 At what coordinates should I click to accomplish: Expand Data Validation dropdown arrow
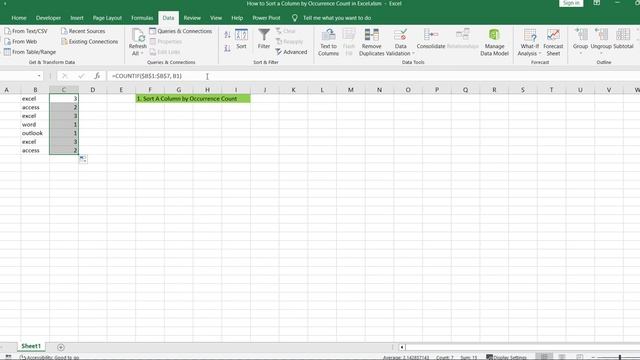[413, 53]
